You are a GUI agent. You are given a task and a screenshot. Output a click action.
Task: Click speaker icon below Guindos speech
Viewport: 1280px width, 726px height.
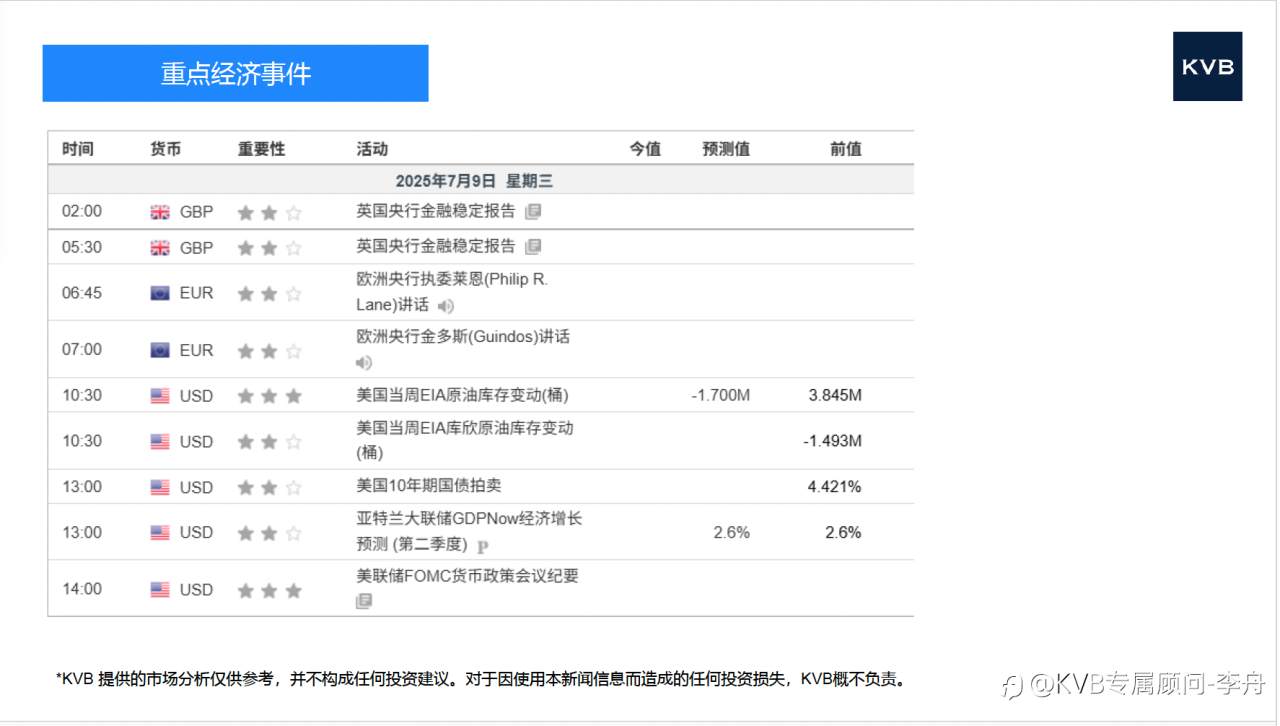click(x=364, y=362)
